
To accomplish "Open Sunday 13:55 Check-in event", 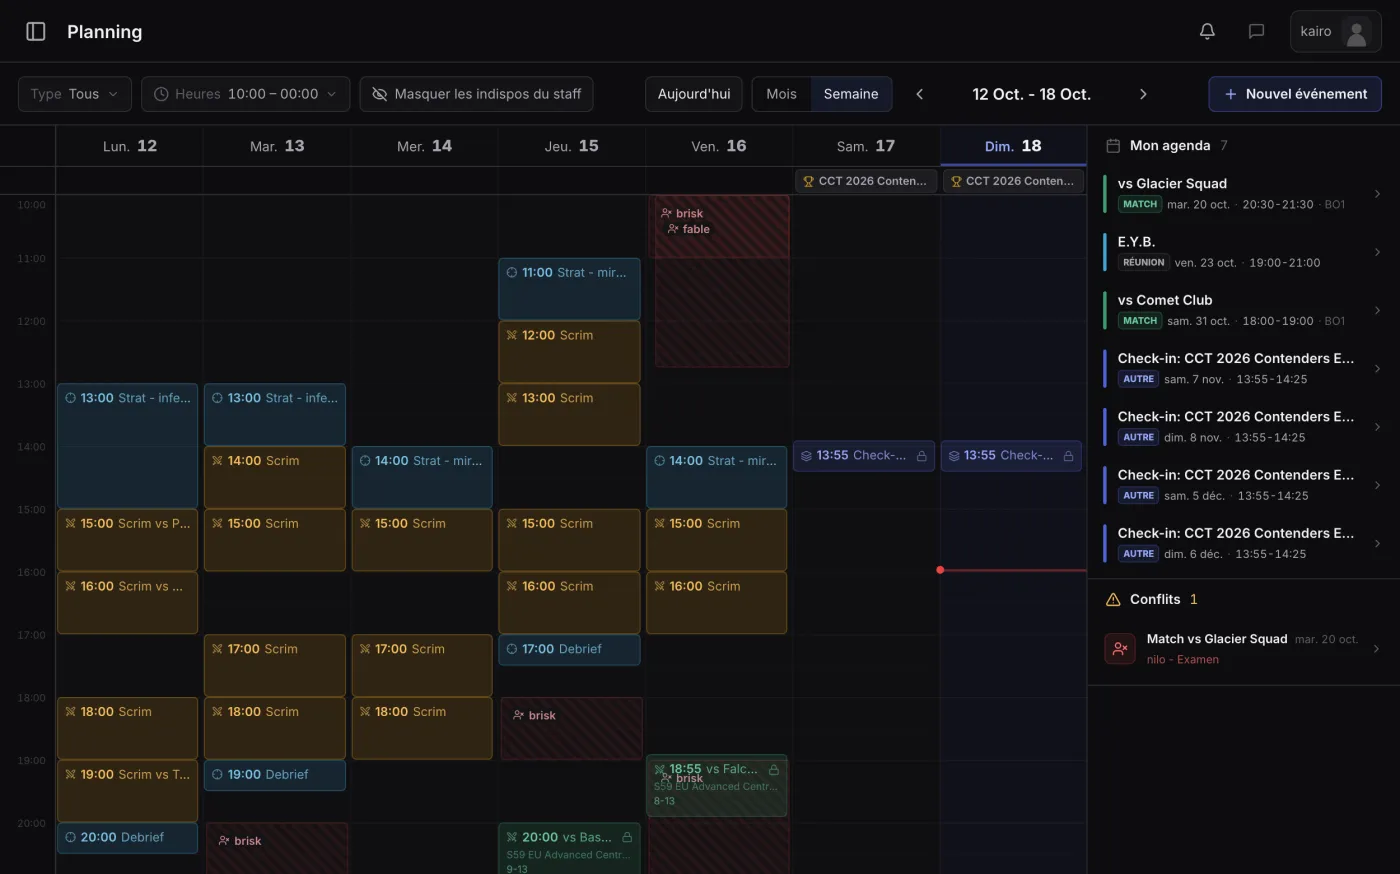I will (x=1011, y=456).
